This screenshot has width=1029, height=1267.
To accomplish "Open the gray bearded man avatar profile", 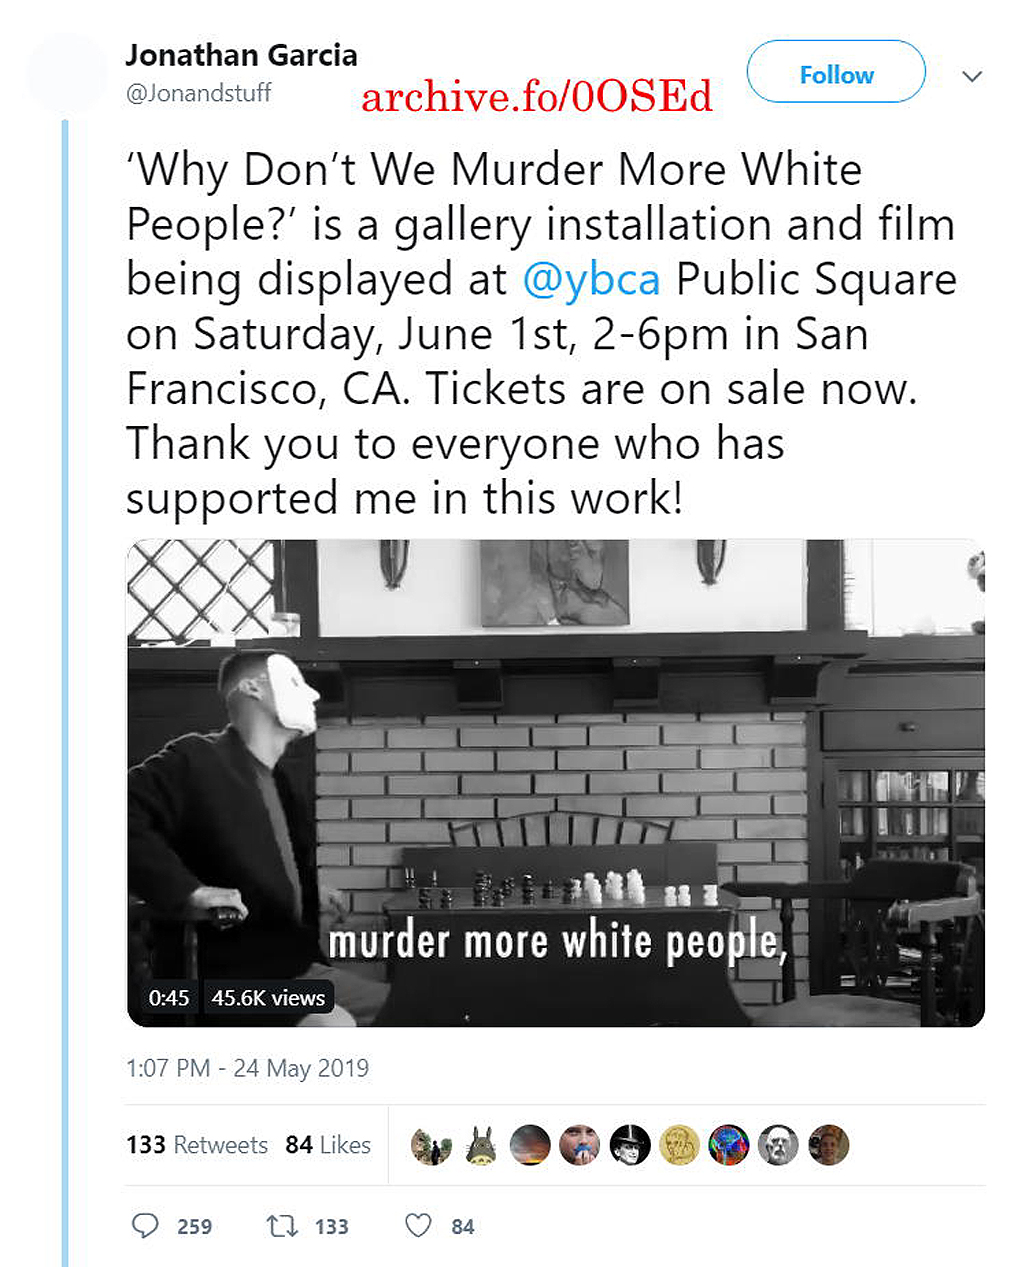I will (x=778, y=1145).
